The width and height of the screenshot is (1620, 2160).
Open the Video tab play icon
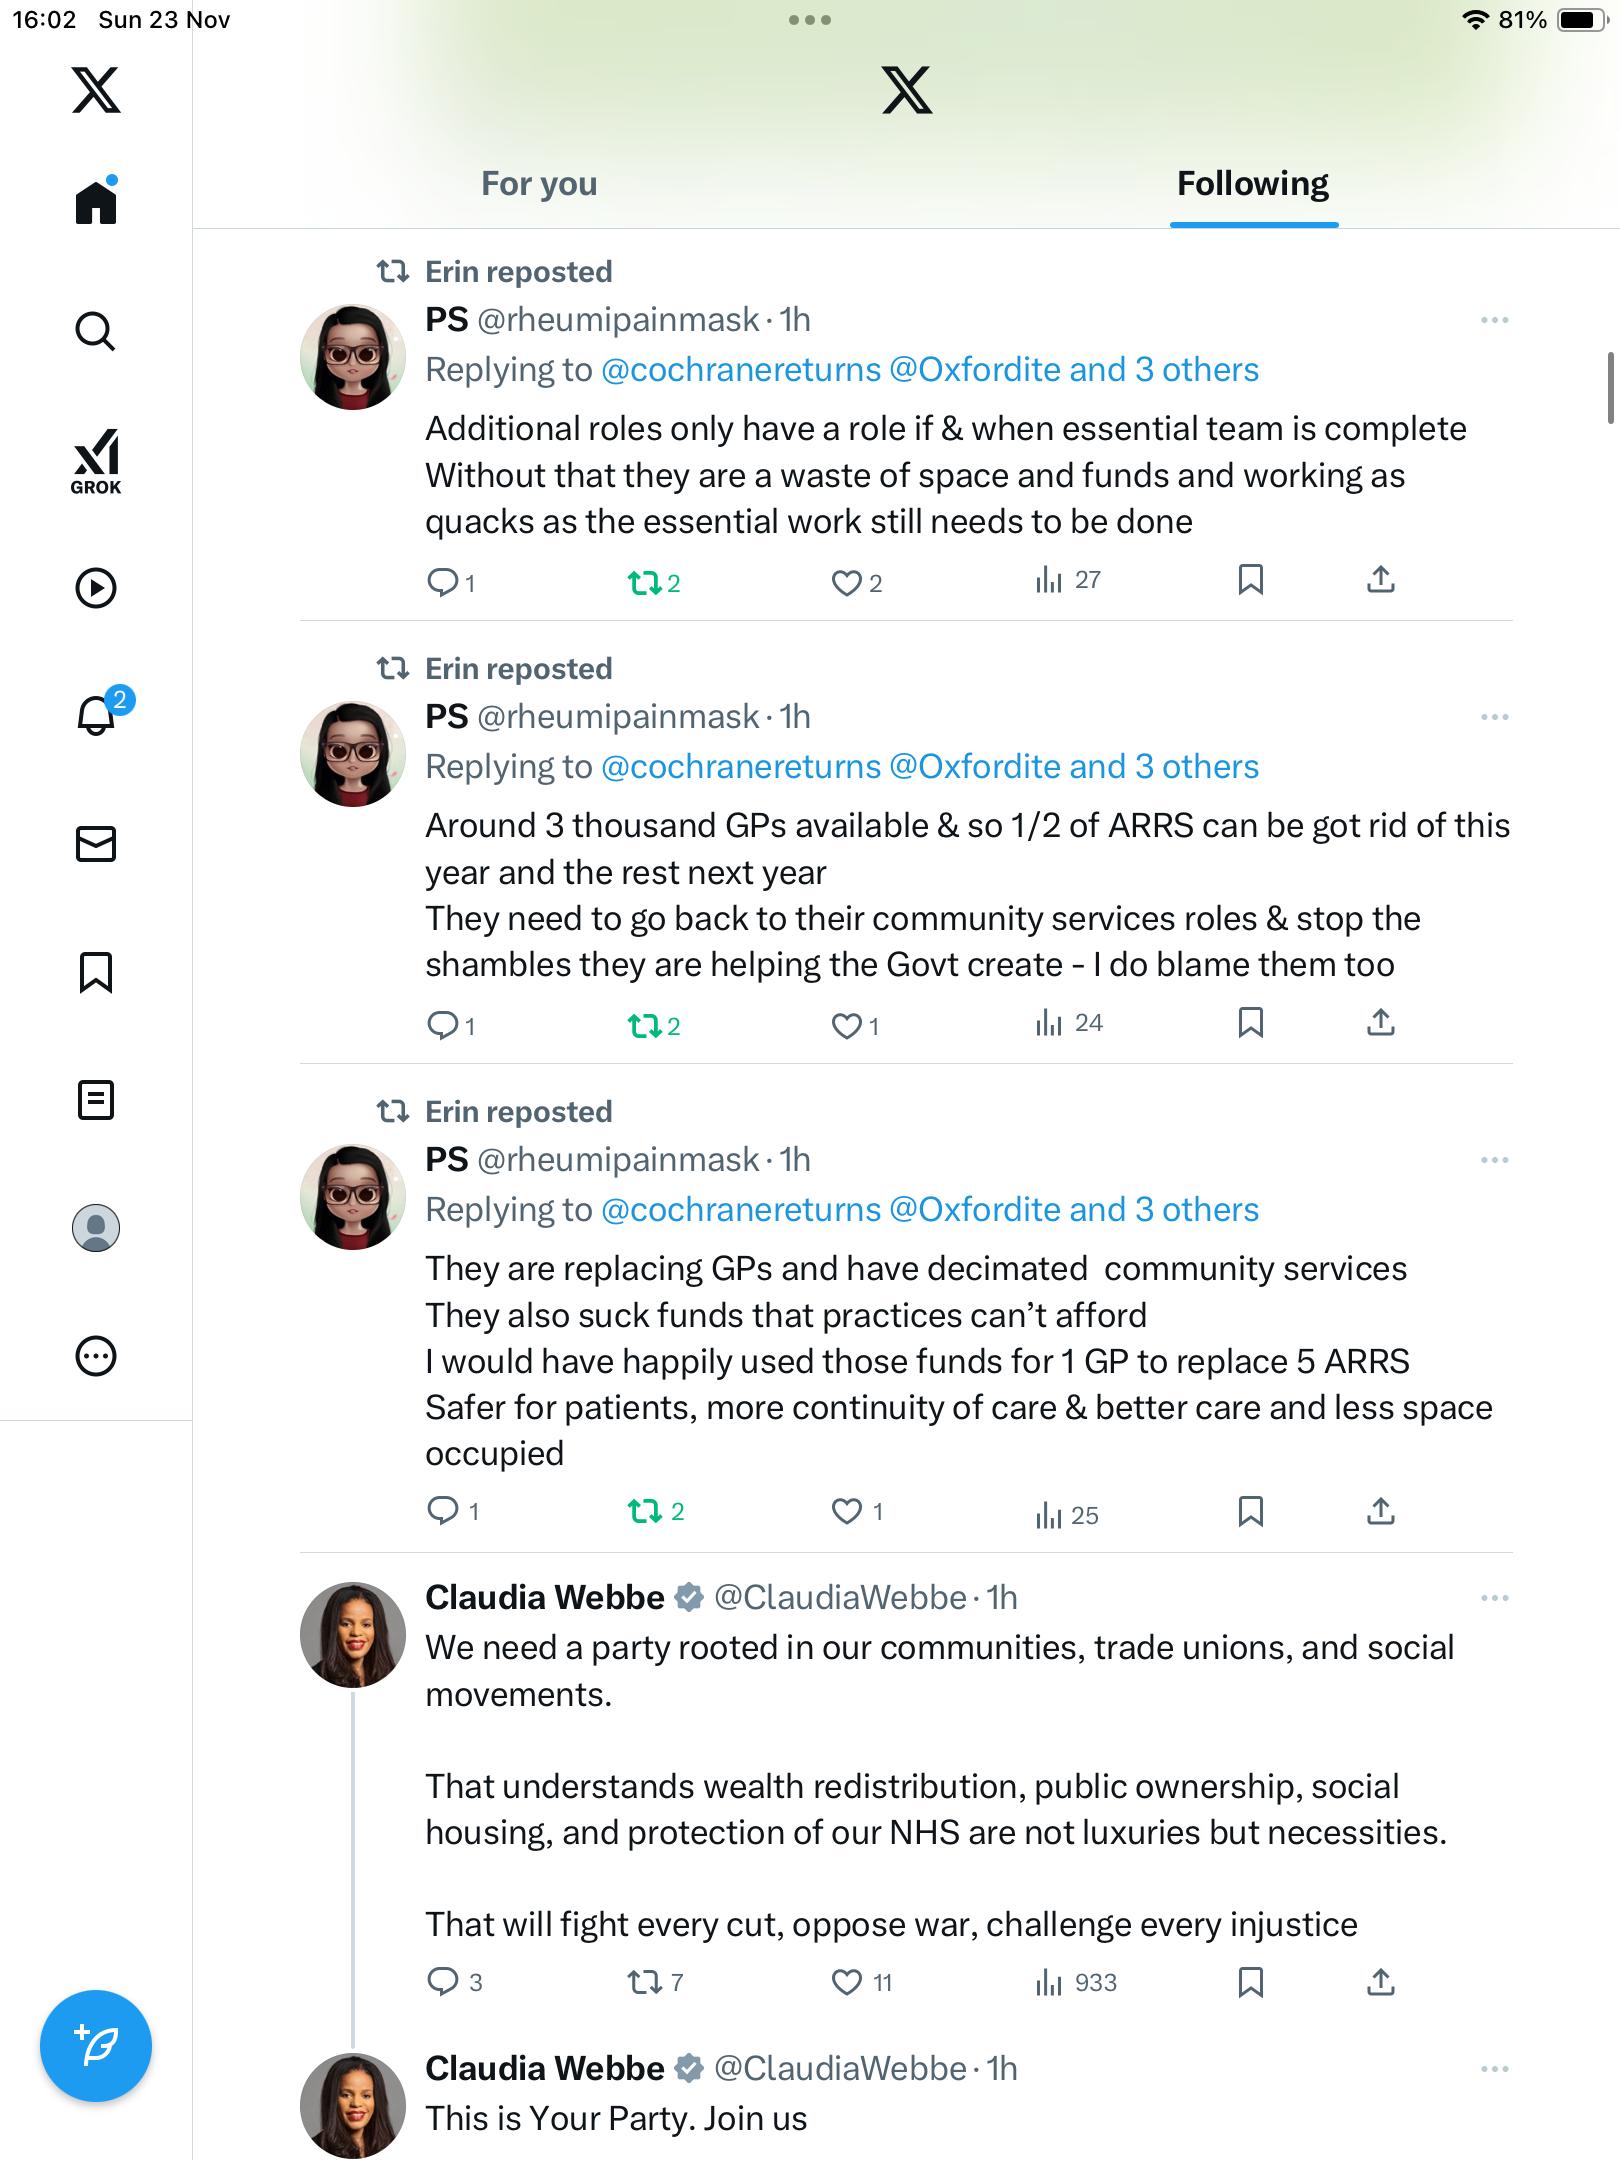96,588
